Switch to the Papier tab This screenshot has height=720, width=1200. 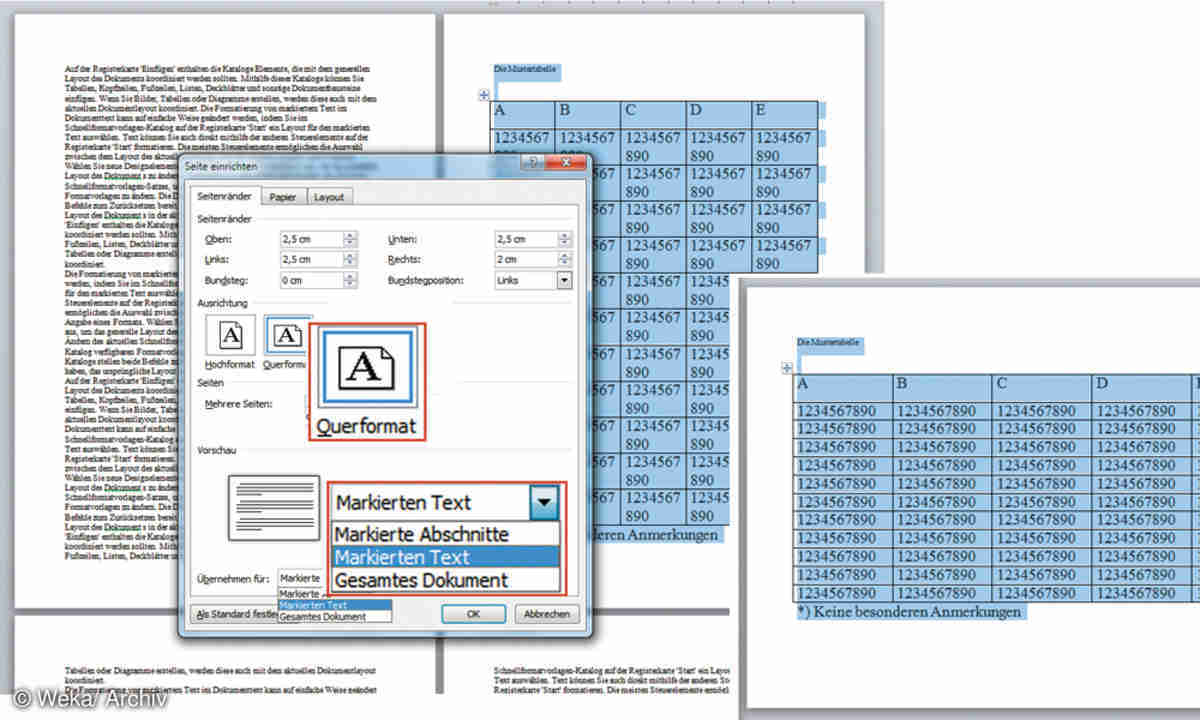tap(283, 197)
